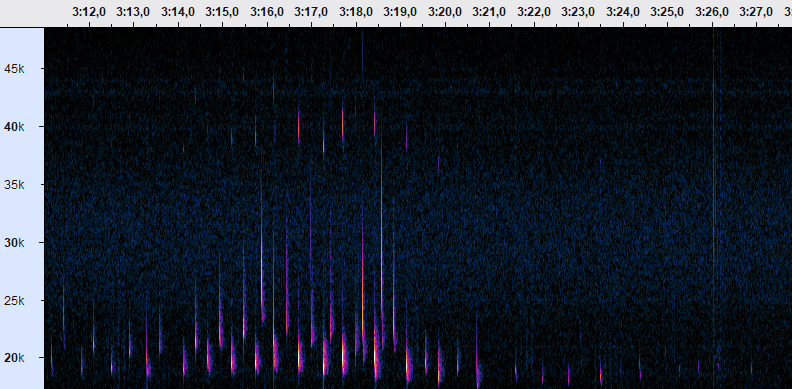The height and width of the screenshot is (389, 792).
Task: Click the 20k frequency scale label
Action: 14,358
